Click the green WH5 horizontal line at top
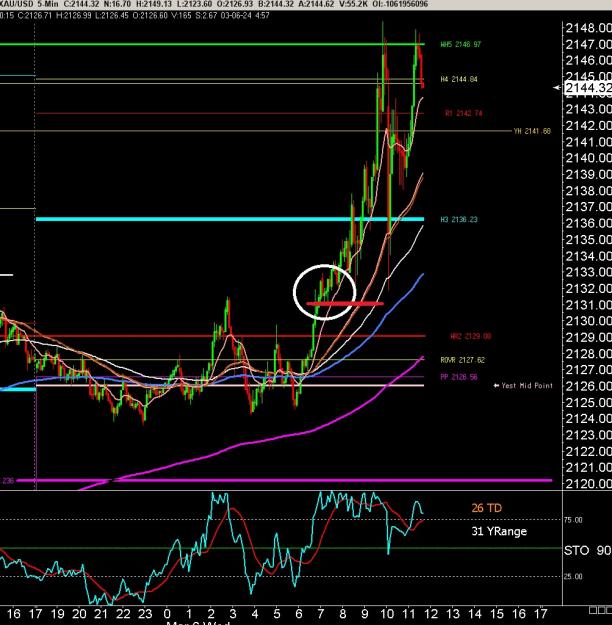 click(x=212, y=44)
